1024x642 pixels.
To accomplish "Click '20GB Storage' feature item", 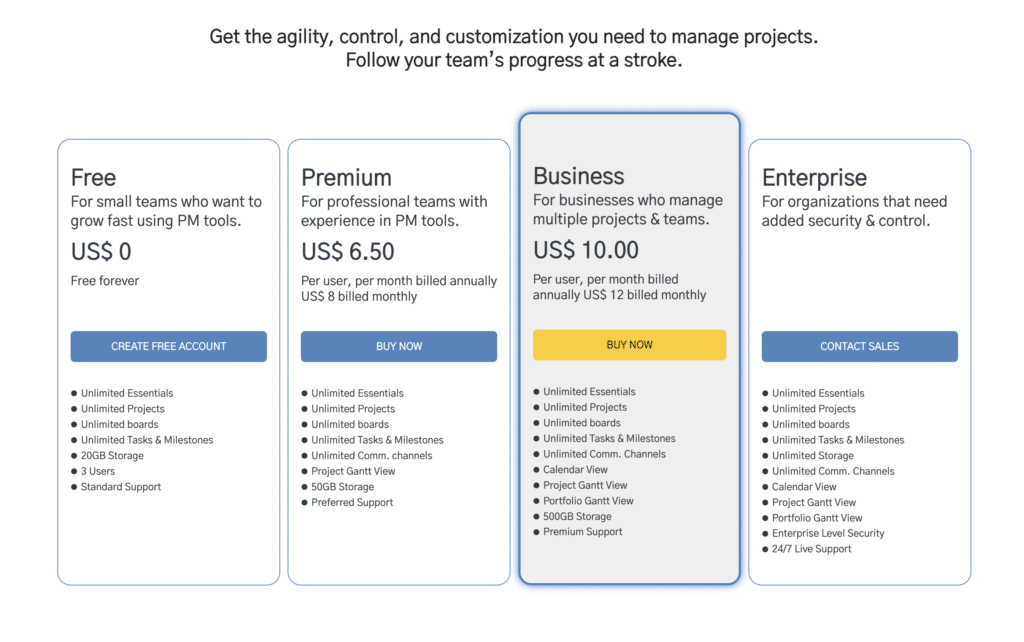I will click(x=112, y=455).
